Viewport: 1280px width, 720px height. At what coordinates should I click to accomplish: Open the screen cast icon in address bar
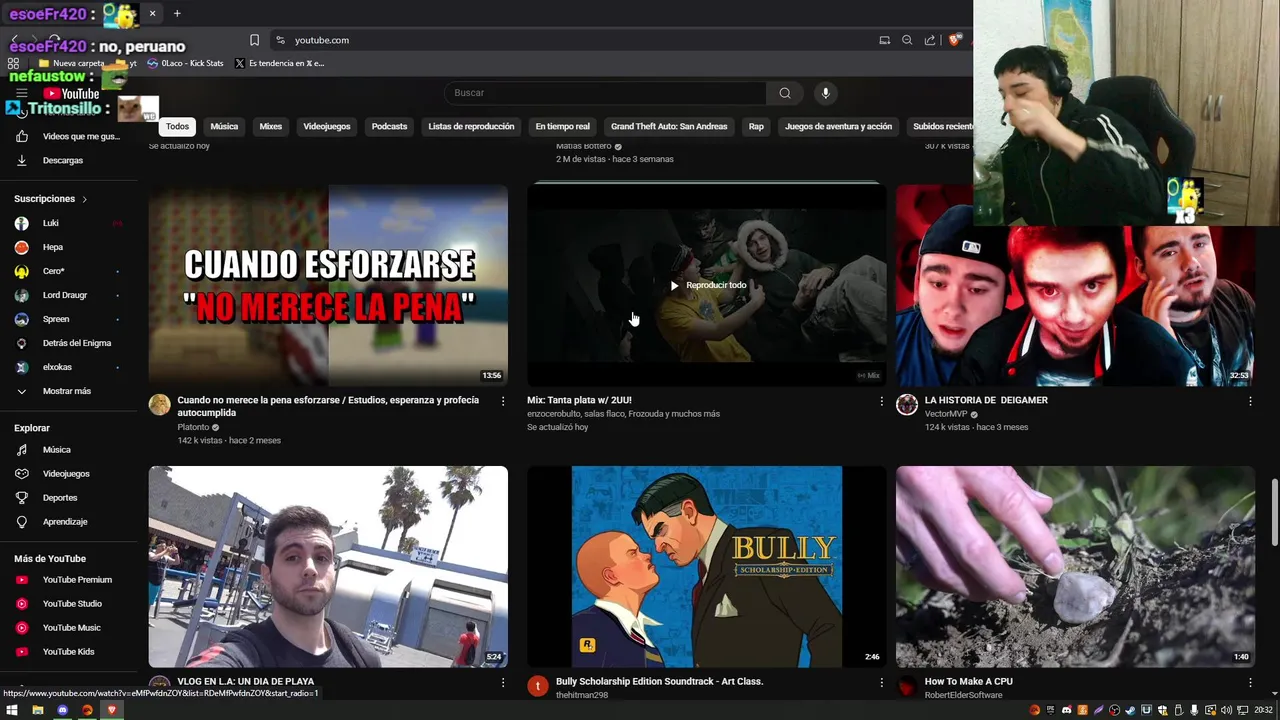click(x=884, y=40)
